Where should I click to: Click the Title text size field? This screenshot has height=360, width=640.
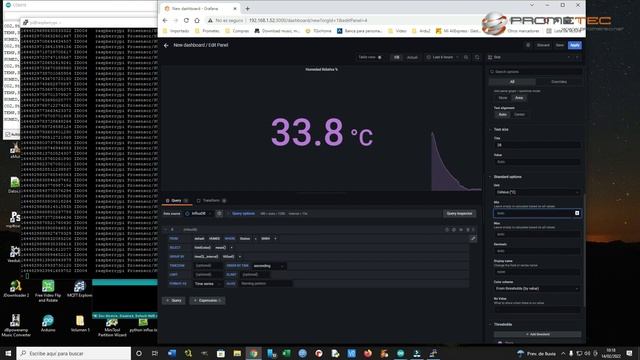coord(537,145)
